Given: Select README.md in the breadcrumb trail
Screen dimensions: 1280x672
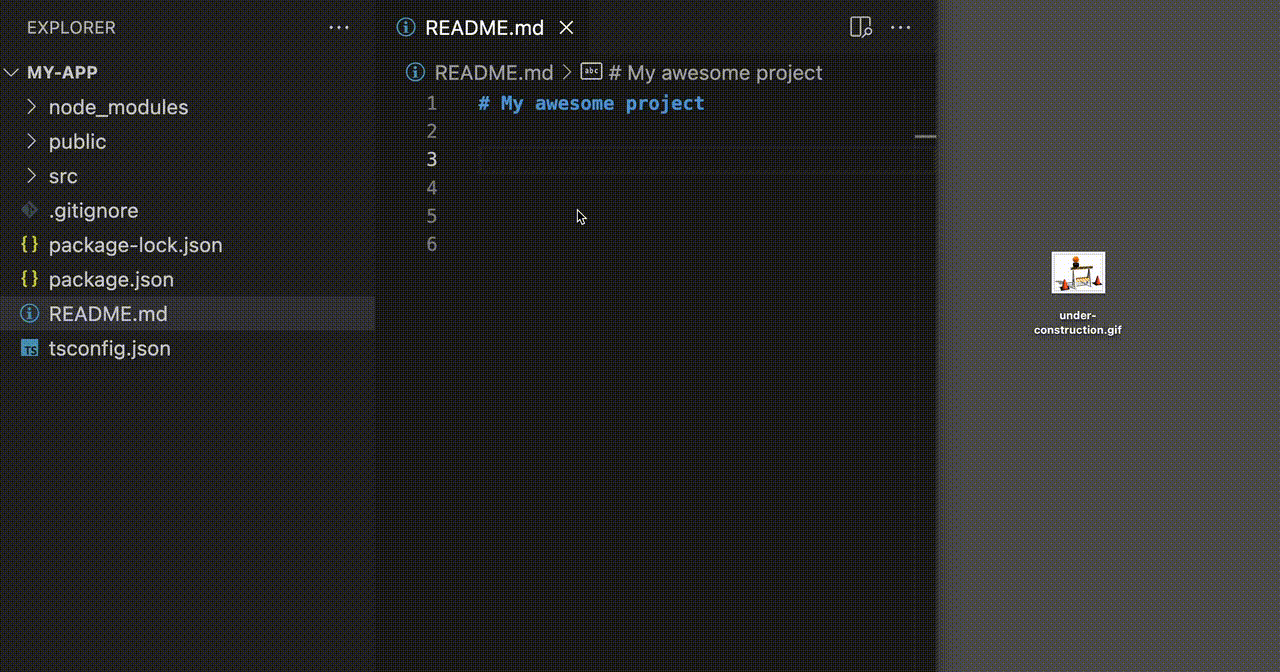Looking at the screenshot, I should click(x=494, y=72).
